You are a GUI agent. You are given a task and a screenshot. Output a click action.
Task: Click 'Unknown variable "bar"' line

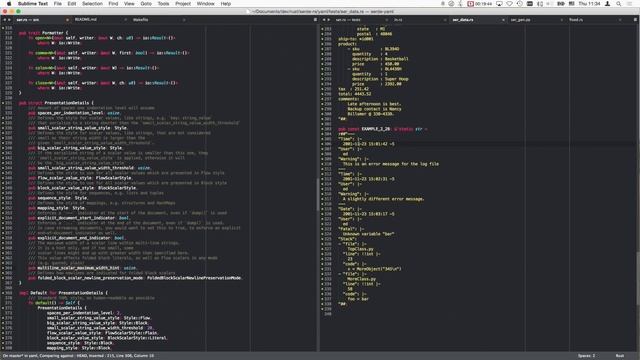pyautogui.click(x=368, y=234)
